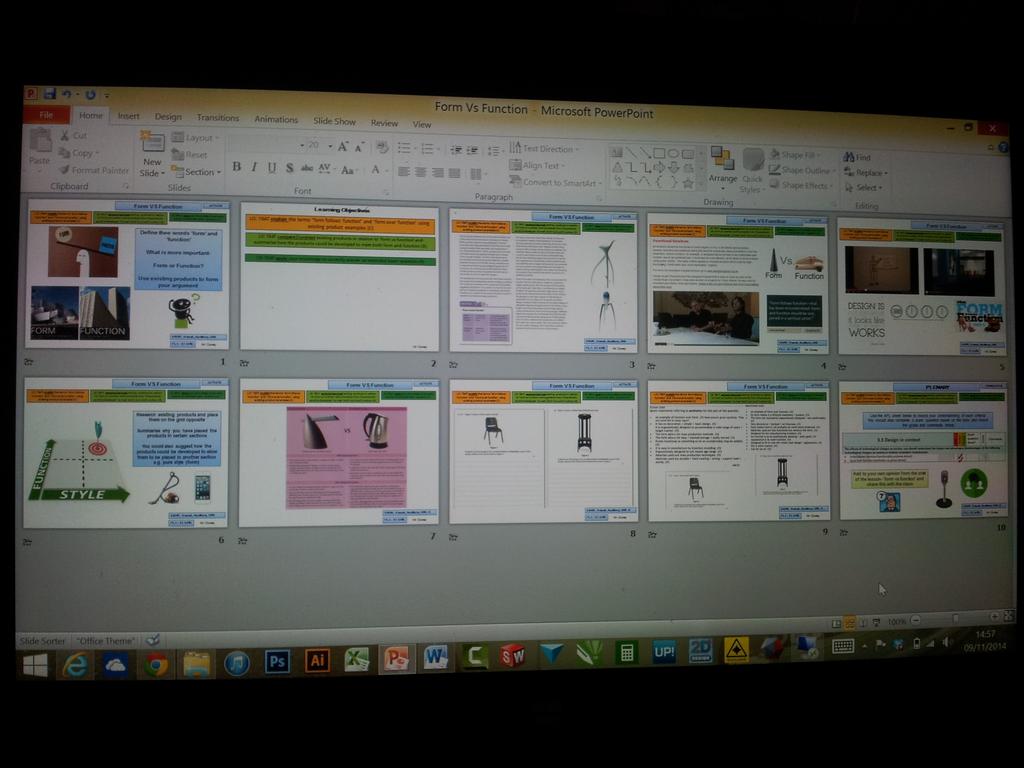Click the zoom out minus button

[x=916, y=619]
